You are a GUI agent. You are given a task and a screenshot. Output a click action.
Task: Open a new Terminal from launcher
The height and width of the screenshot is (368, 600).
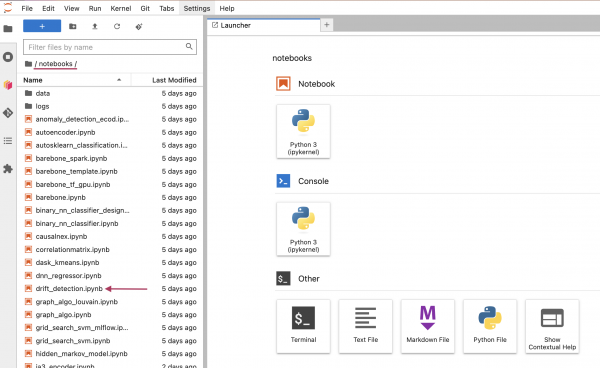point(303,326)
